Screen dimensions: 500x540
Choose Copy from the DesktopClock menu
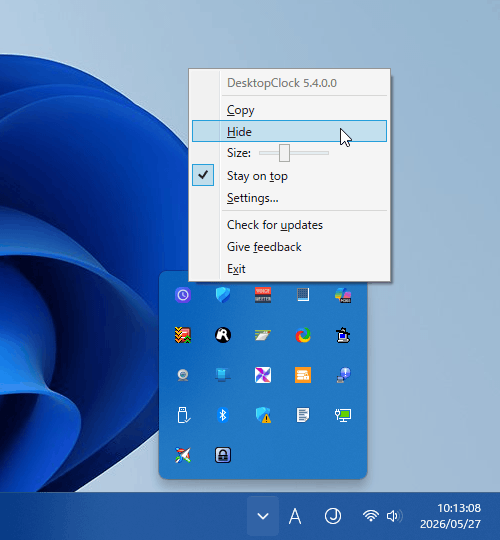tap(289, 110)
